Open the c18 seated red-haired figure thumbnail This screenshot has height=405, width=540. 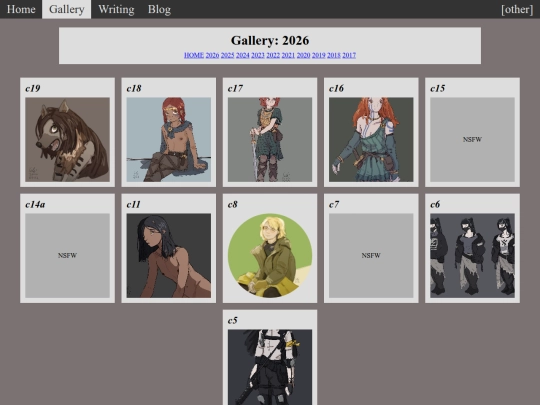point(169,139)
